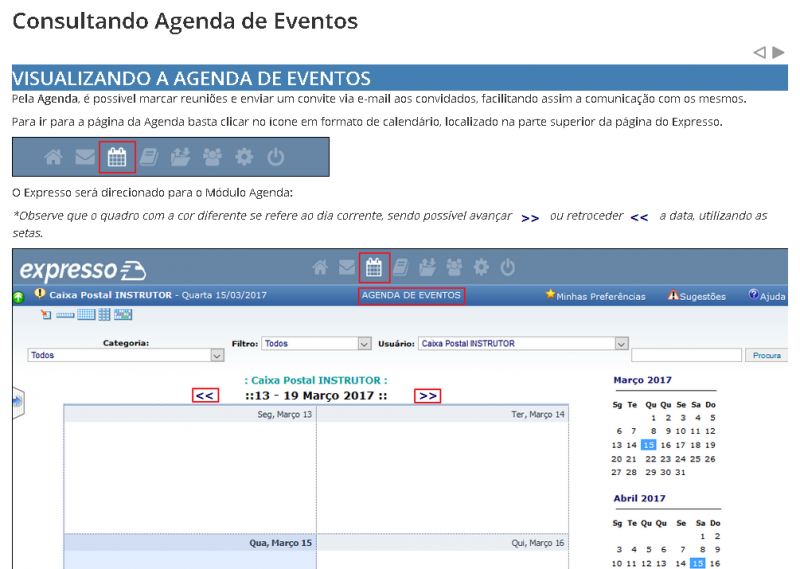Open people group icon in Expresso header

point(454,267)
